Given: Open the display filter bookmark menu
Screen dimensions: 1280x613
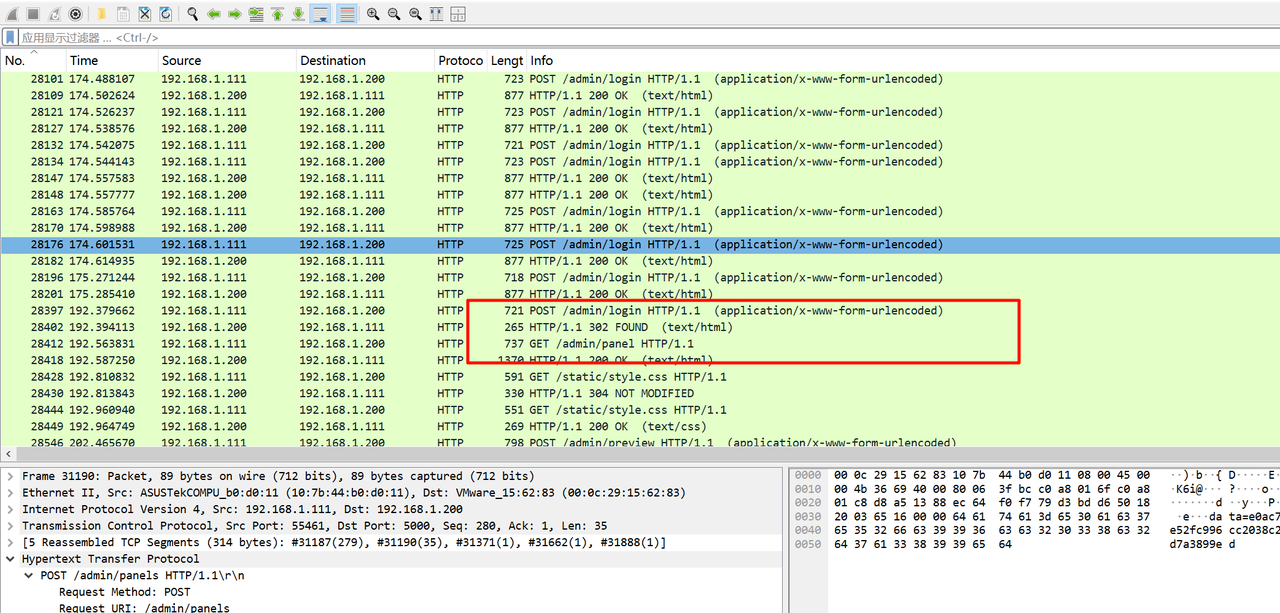Looking at the screenshot, I should click(x=10, y=37).
